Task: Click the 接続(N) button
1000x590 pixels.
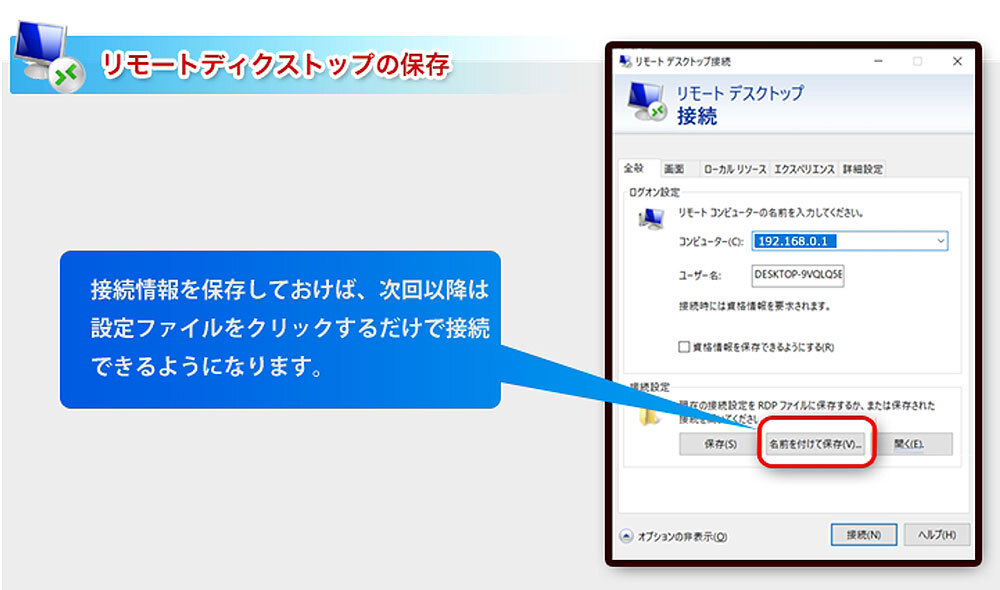Action: pos(864,535)
